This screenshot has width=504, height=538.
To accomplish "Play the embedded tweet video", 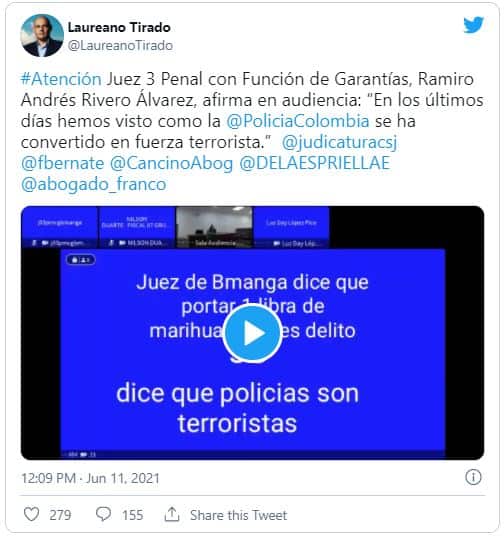I will click(253, 333).
